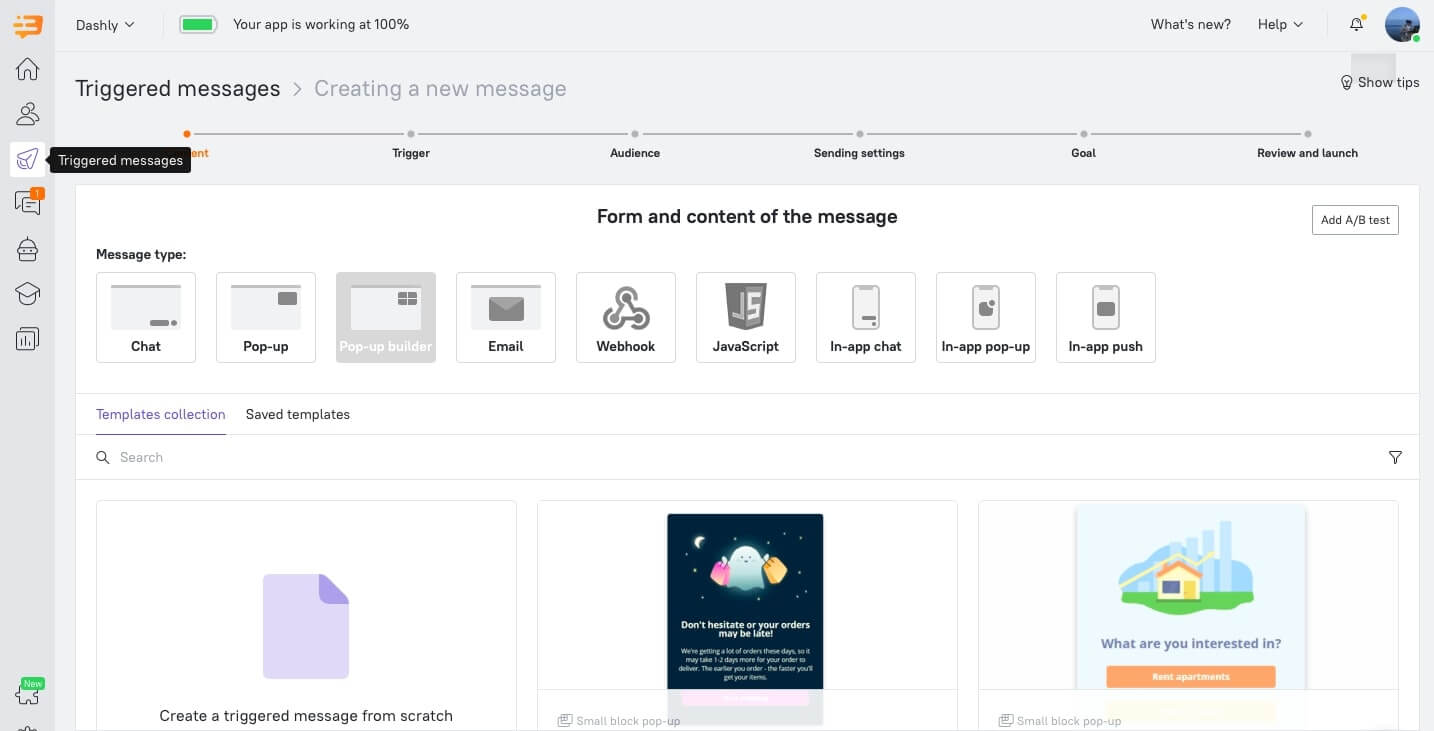This screenshot has width=1434, height=731.
Task: Click the app working at 100% status text
Action: point(321,24)
